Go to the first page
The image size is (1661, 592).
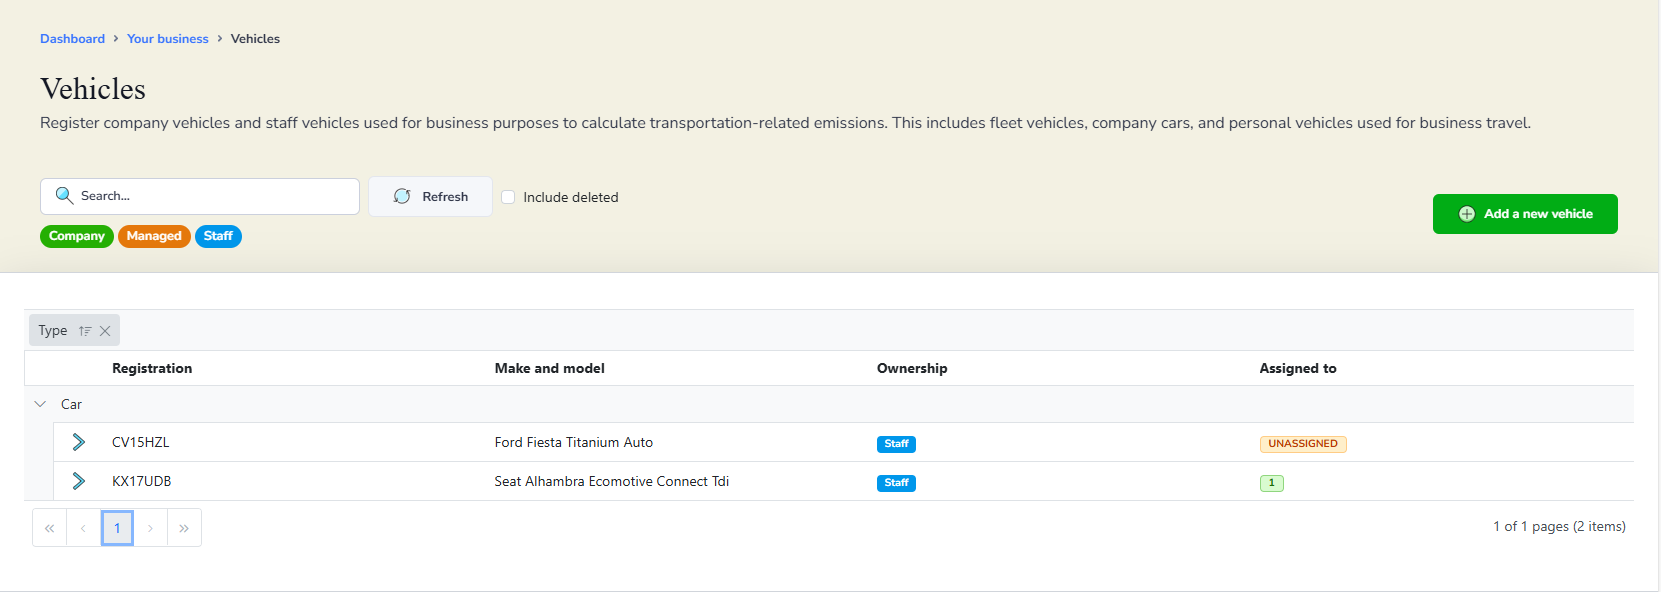click(x=49, y=528)
